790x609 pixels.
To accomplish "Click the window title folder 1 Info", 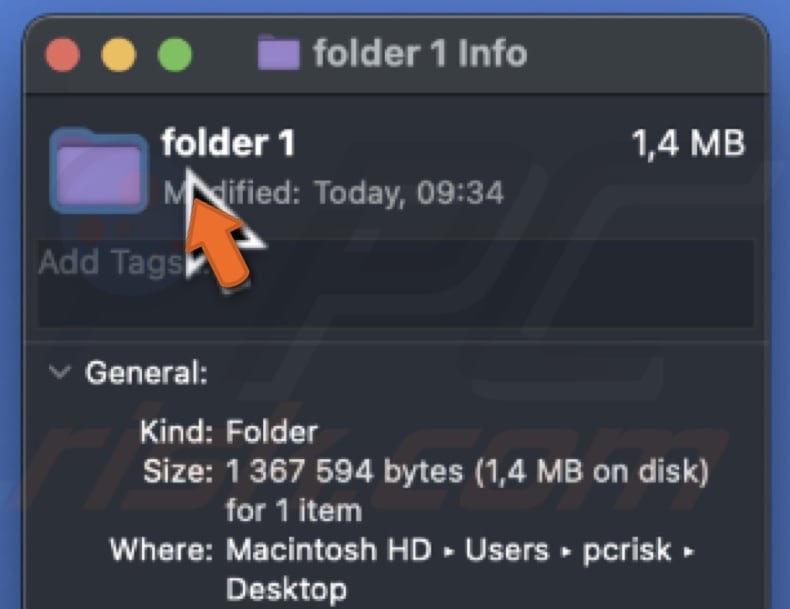I will coord(419,53).
